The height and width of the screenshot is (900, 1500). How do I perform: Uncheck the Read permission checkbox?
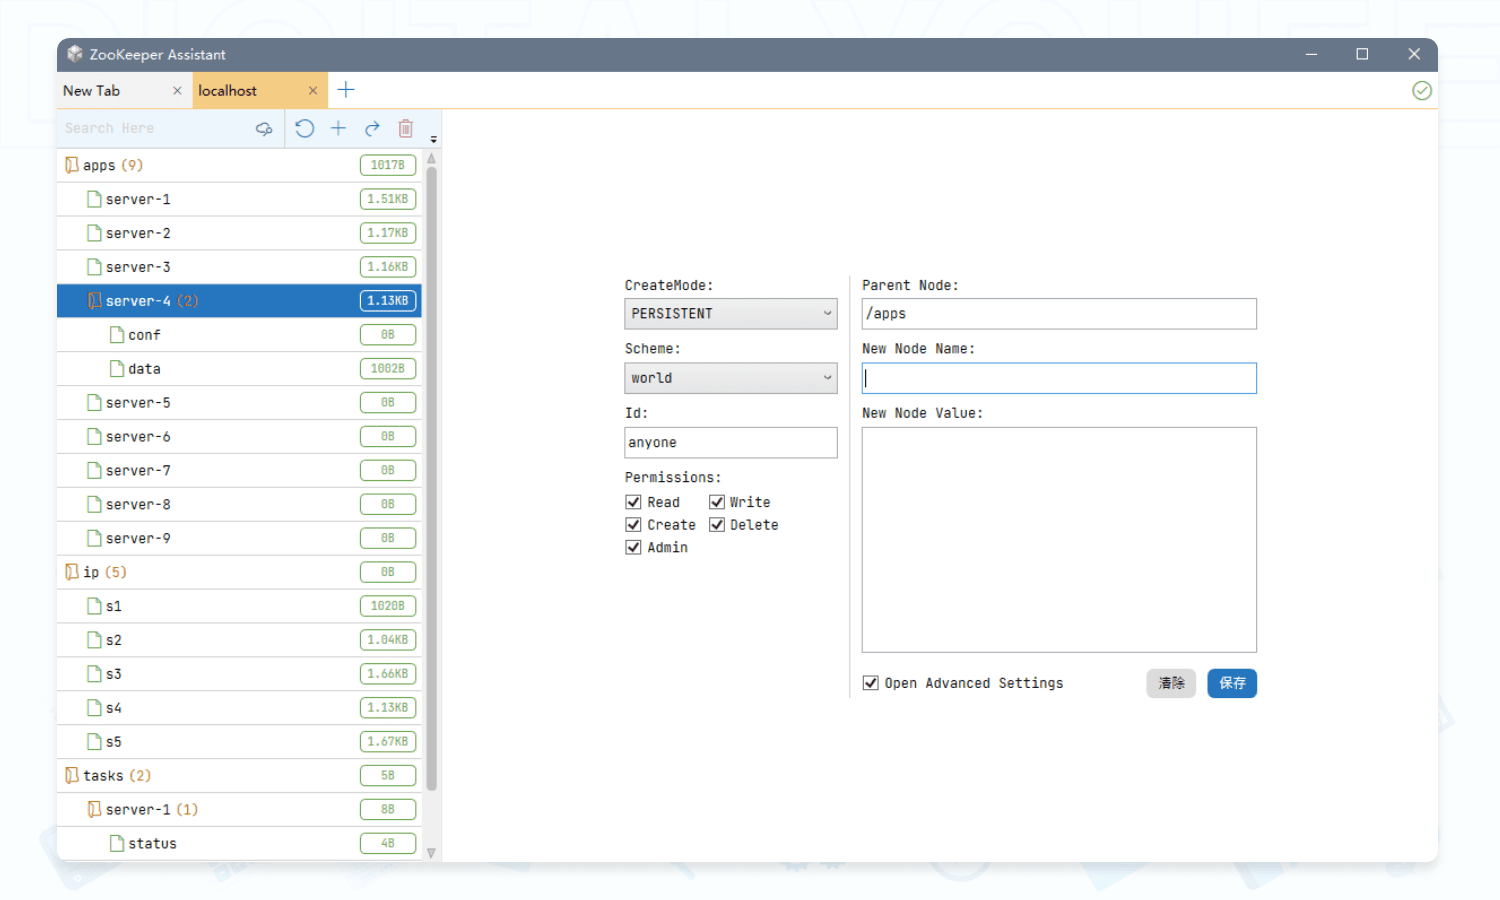(633, 502)
